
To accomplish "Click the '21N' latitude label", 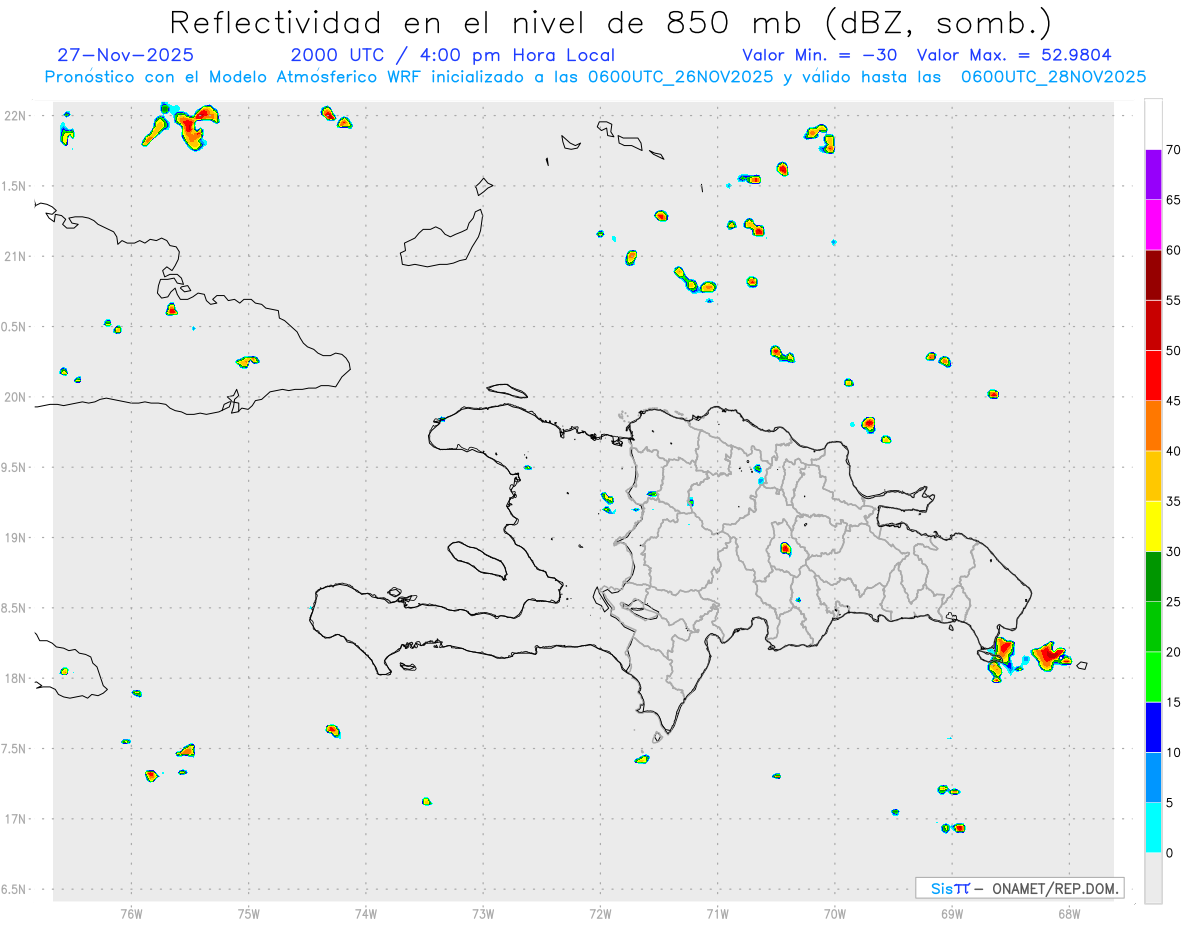I will pyautogui.click(x=16, y=257).
